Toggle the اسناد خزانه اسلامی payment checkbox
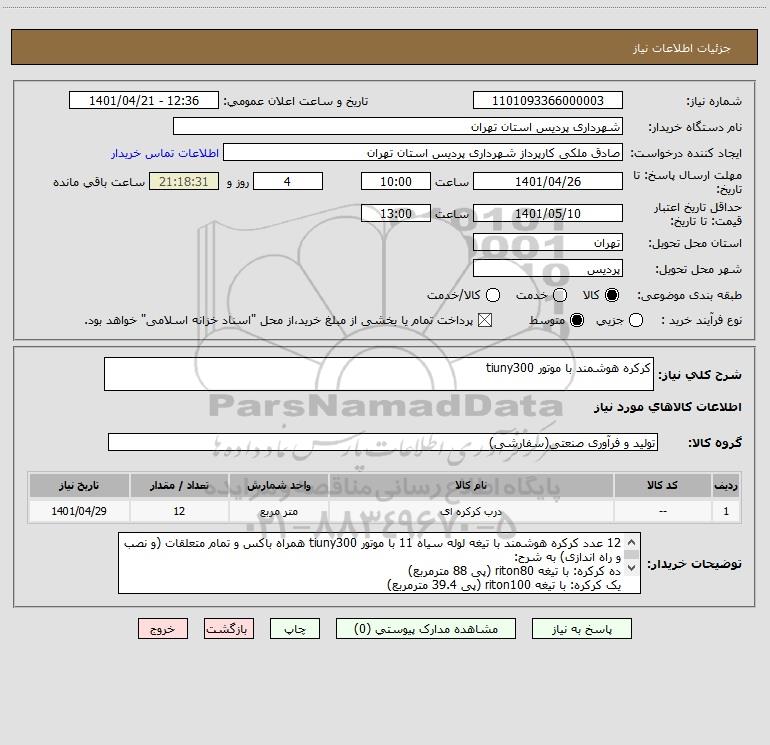The image size is (770, 745). (x=485, y=320)
